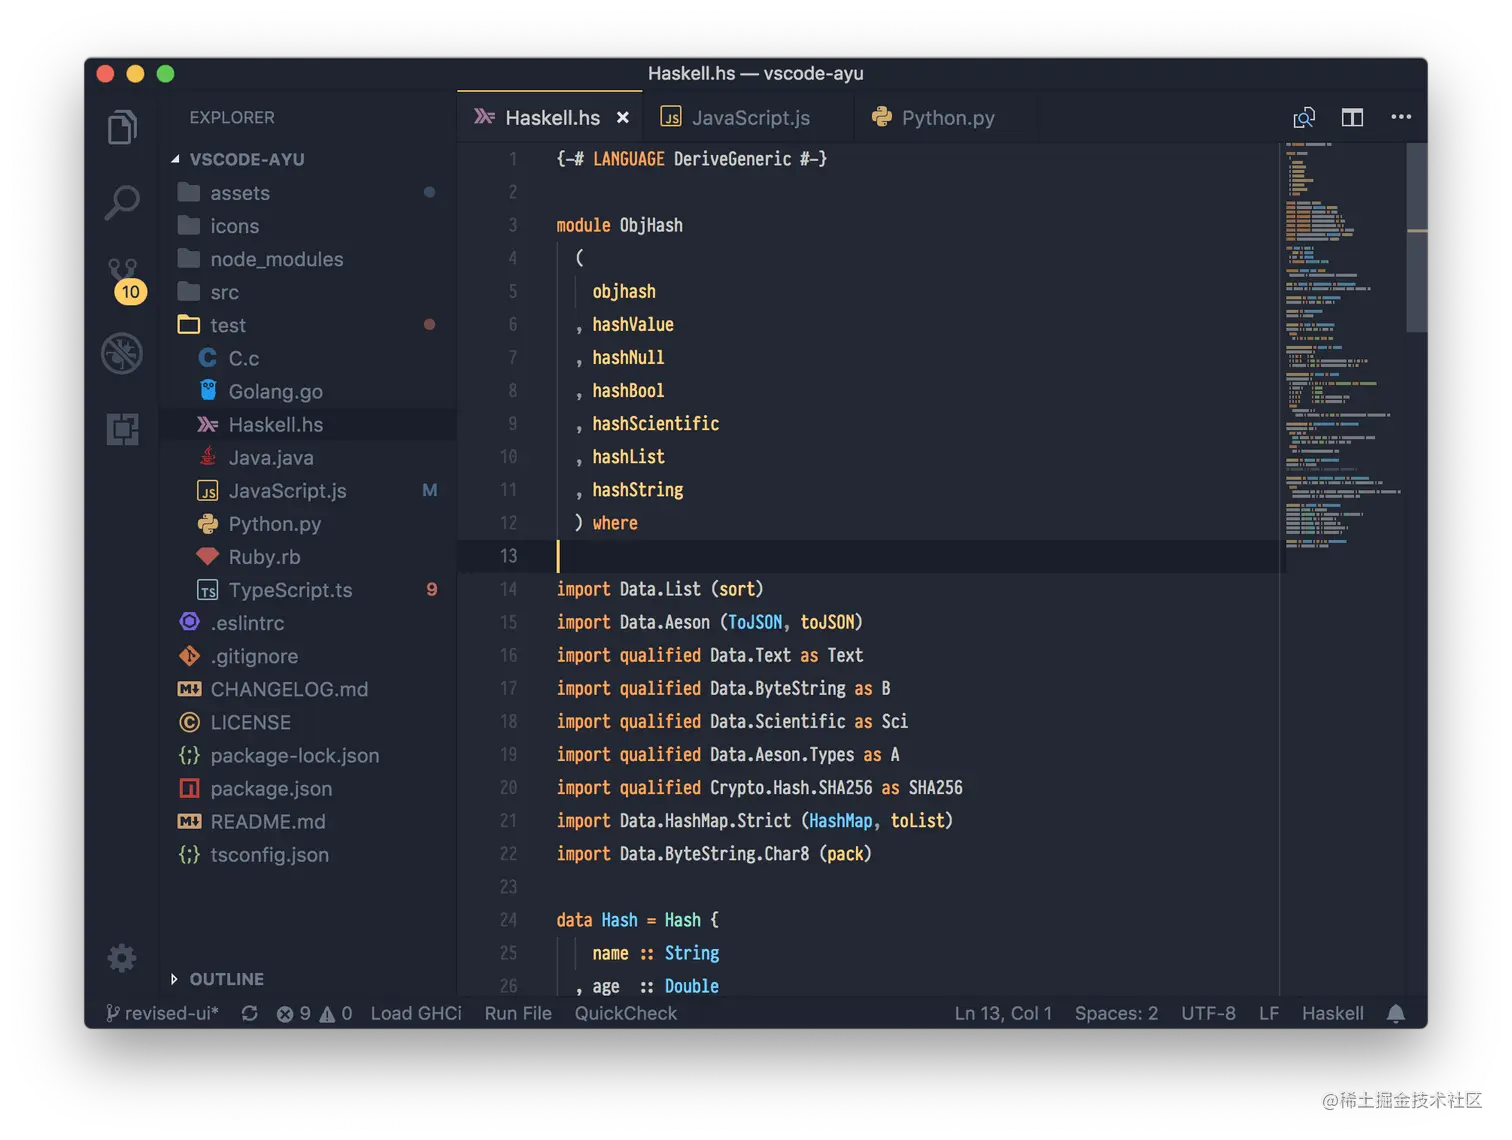Click the search-in-file icon in editor toolbar
1512x1140 pixels.
point(1304,118)
